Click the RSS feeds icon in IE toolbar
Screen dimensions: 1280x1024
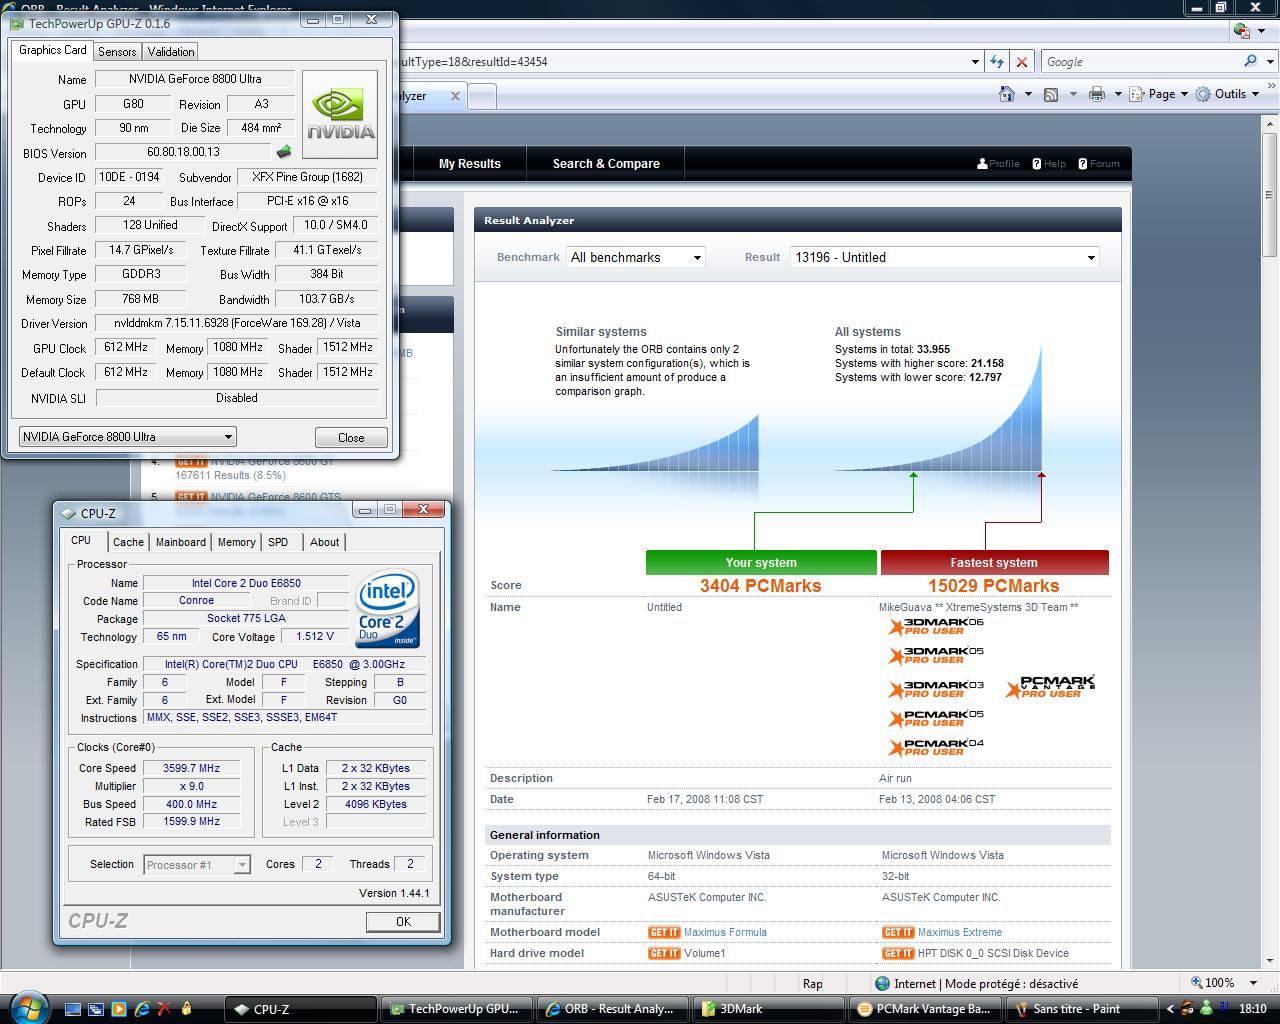coord(1051,94)
